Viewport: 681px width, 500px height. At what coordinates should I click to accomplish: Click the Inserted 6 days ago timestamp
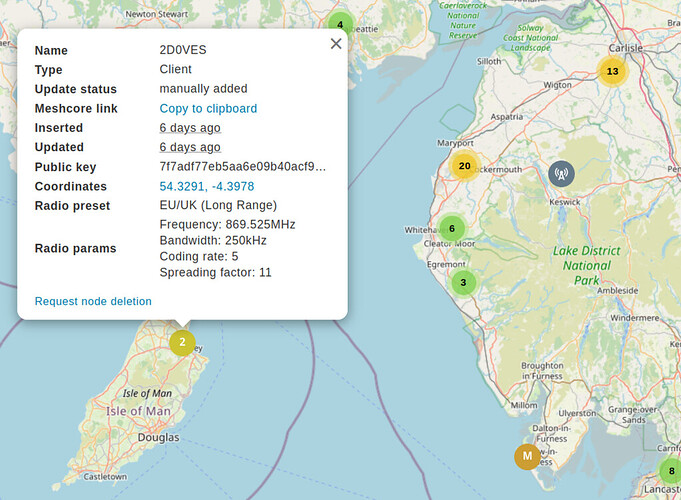(190, 128)
